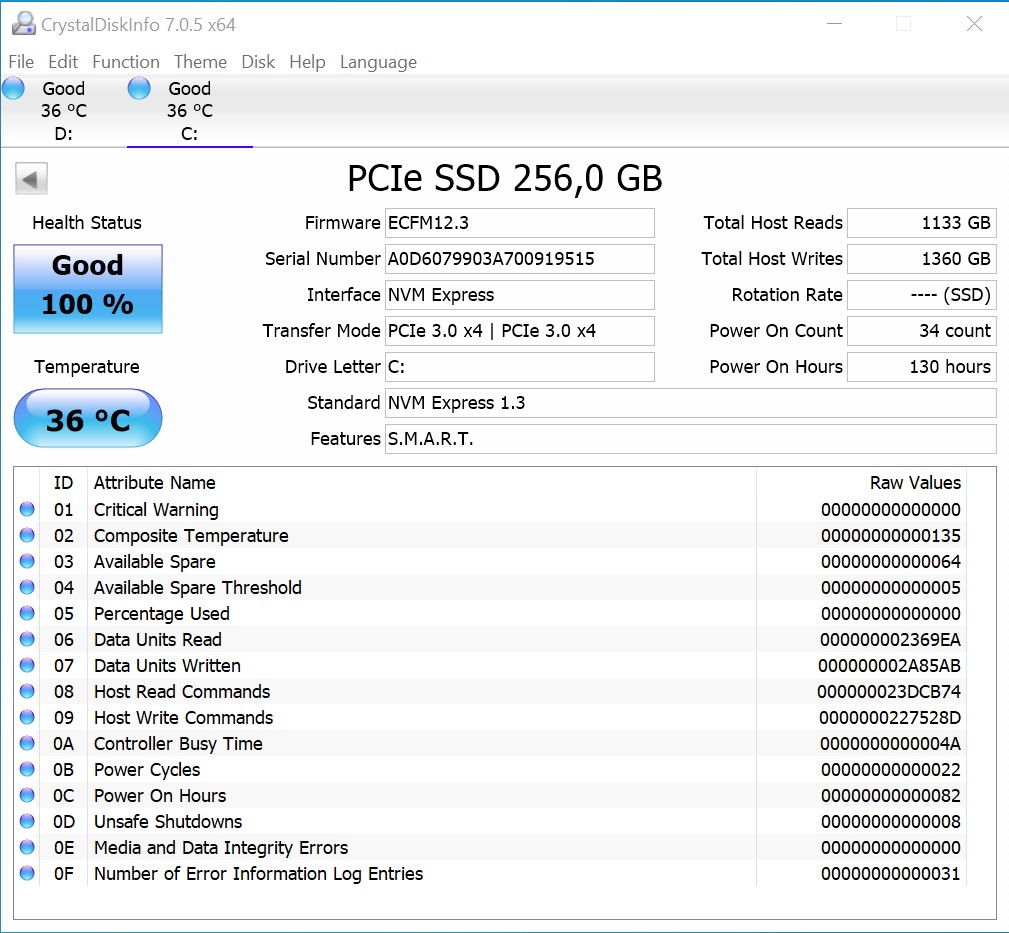Click the Drive Letter field C:

519,367
